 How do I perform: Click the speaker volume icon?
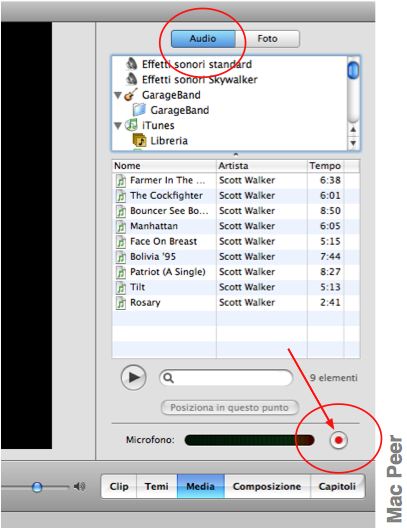click(79, 486)
